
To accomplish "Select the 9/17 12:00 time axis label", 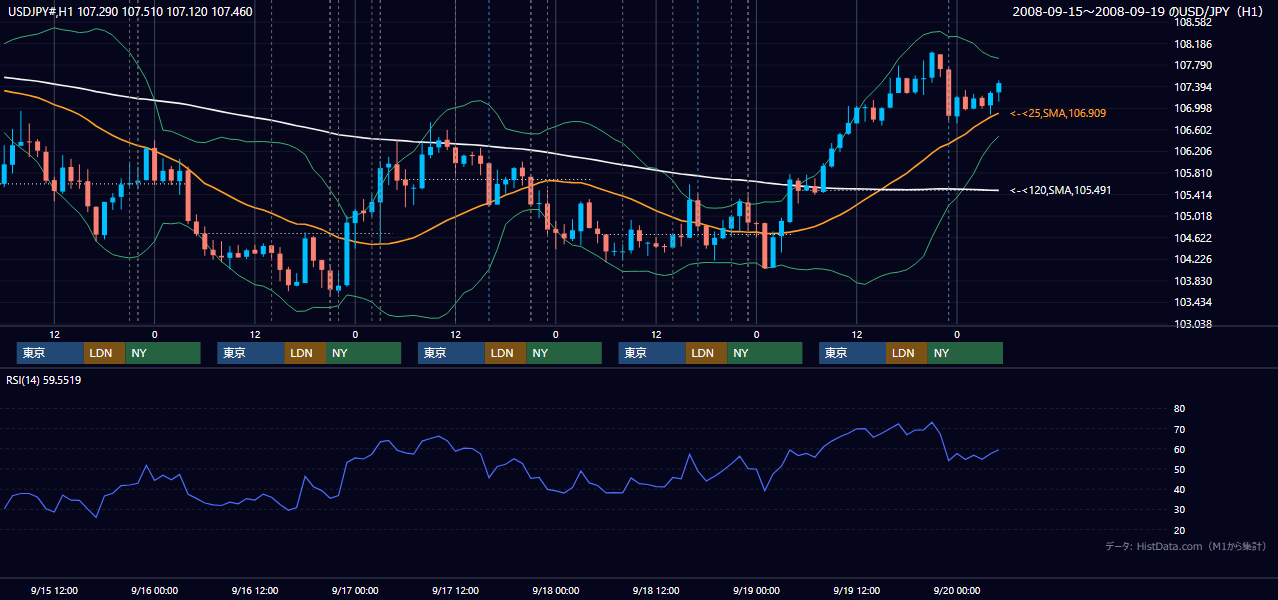I will (x=456, y=590).
